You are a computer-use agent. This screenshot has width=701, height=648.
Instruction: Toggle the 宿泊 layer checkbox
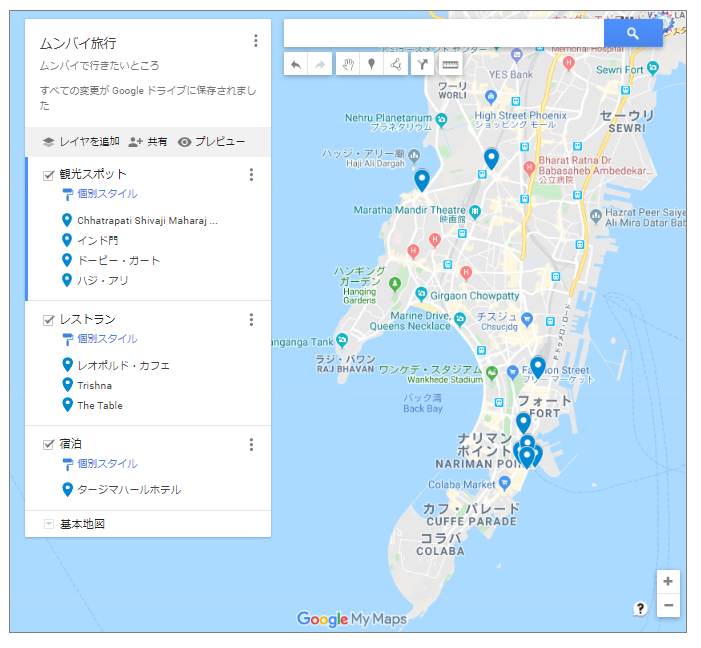(x=48, y=445)
